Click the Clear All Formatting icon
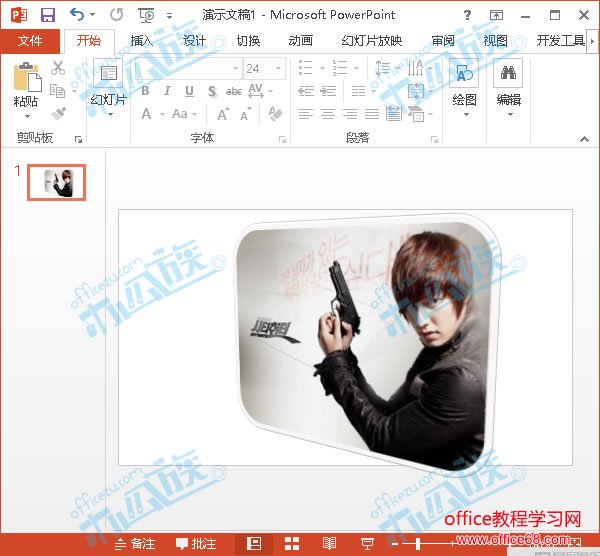The width and height of the screenshot is (600, 556). 275,114
